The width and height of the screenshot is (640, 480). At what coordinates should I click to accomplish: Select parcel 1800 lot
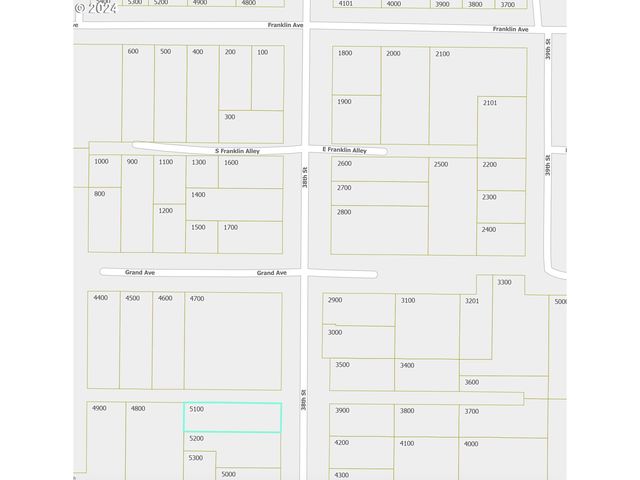[x=355, y=70]
